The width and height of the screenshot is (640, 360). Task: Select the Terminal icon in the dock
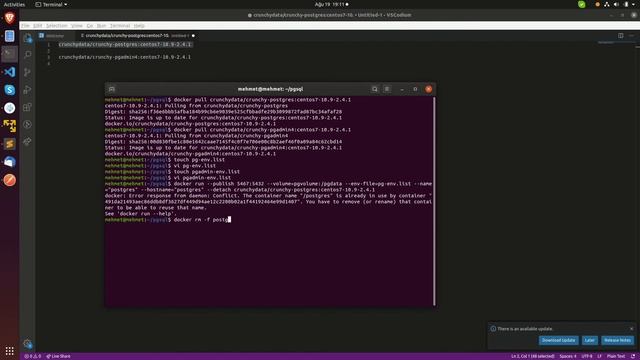(10, 54)
